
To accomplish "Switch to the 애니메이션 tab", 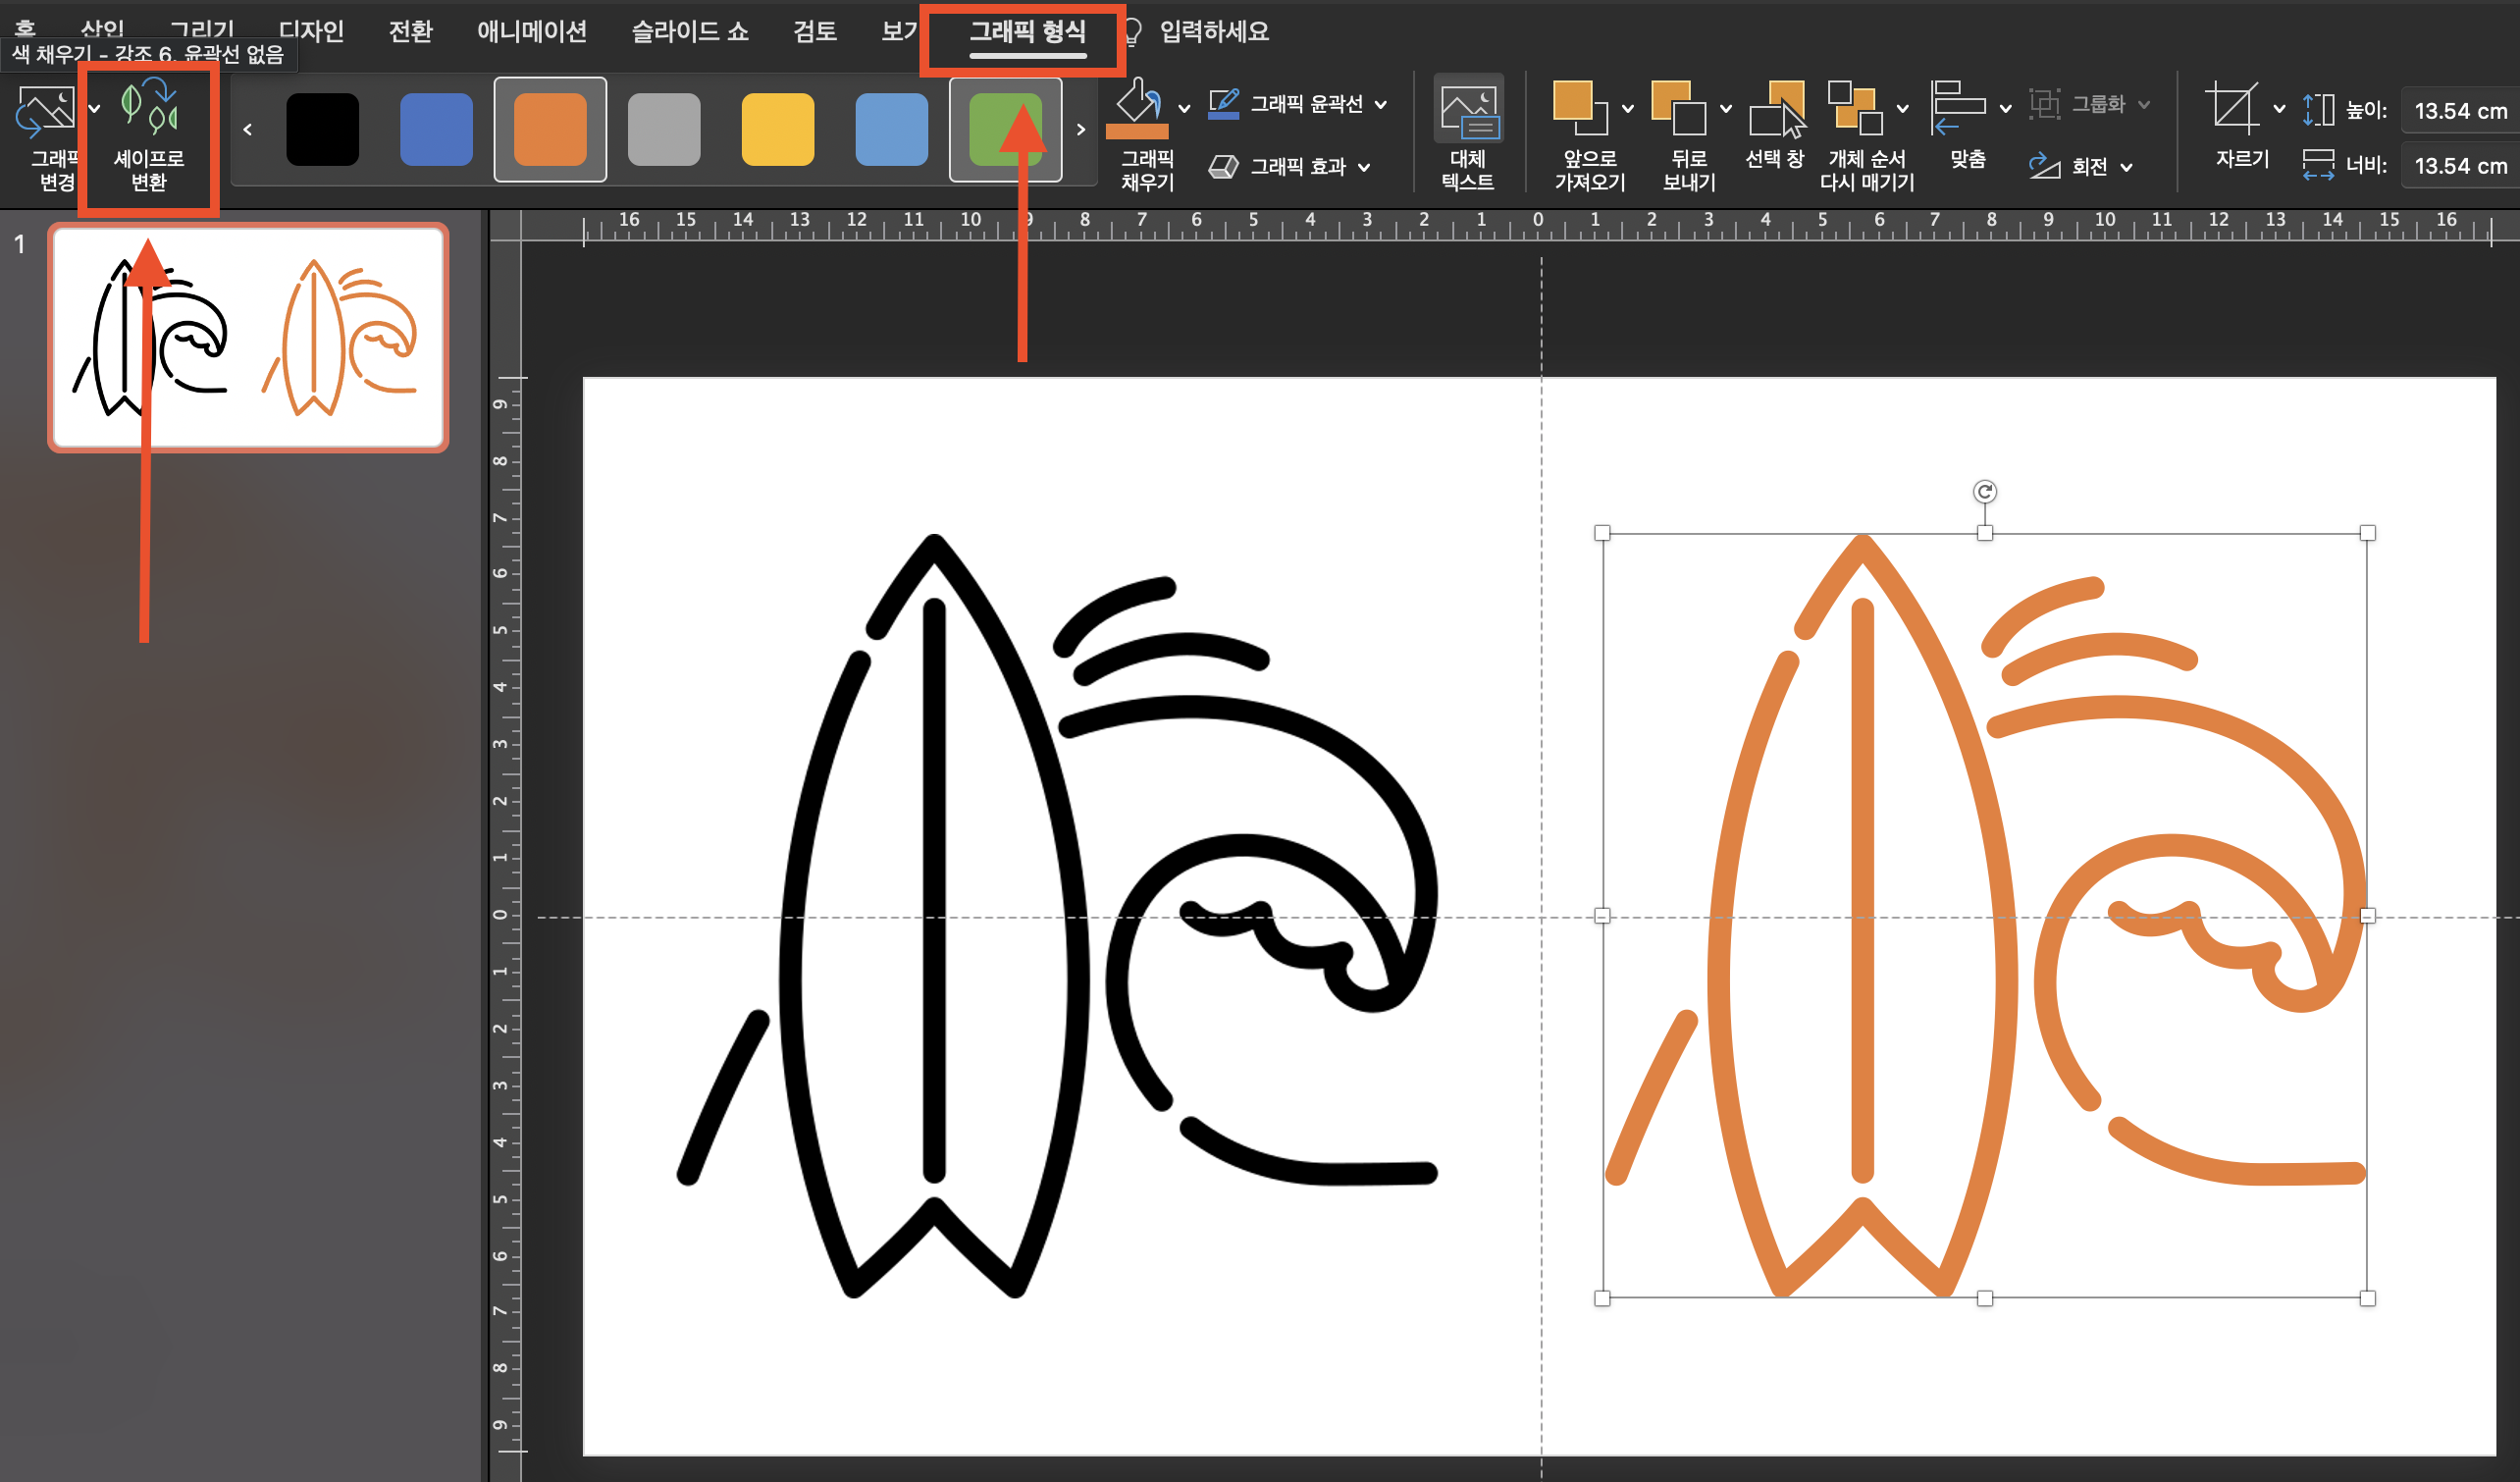I will [531, 32].
